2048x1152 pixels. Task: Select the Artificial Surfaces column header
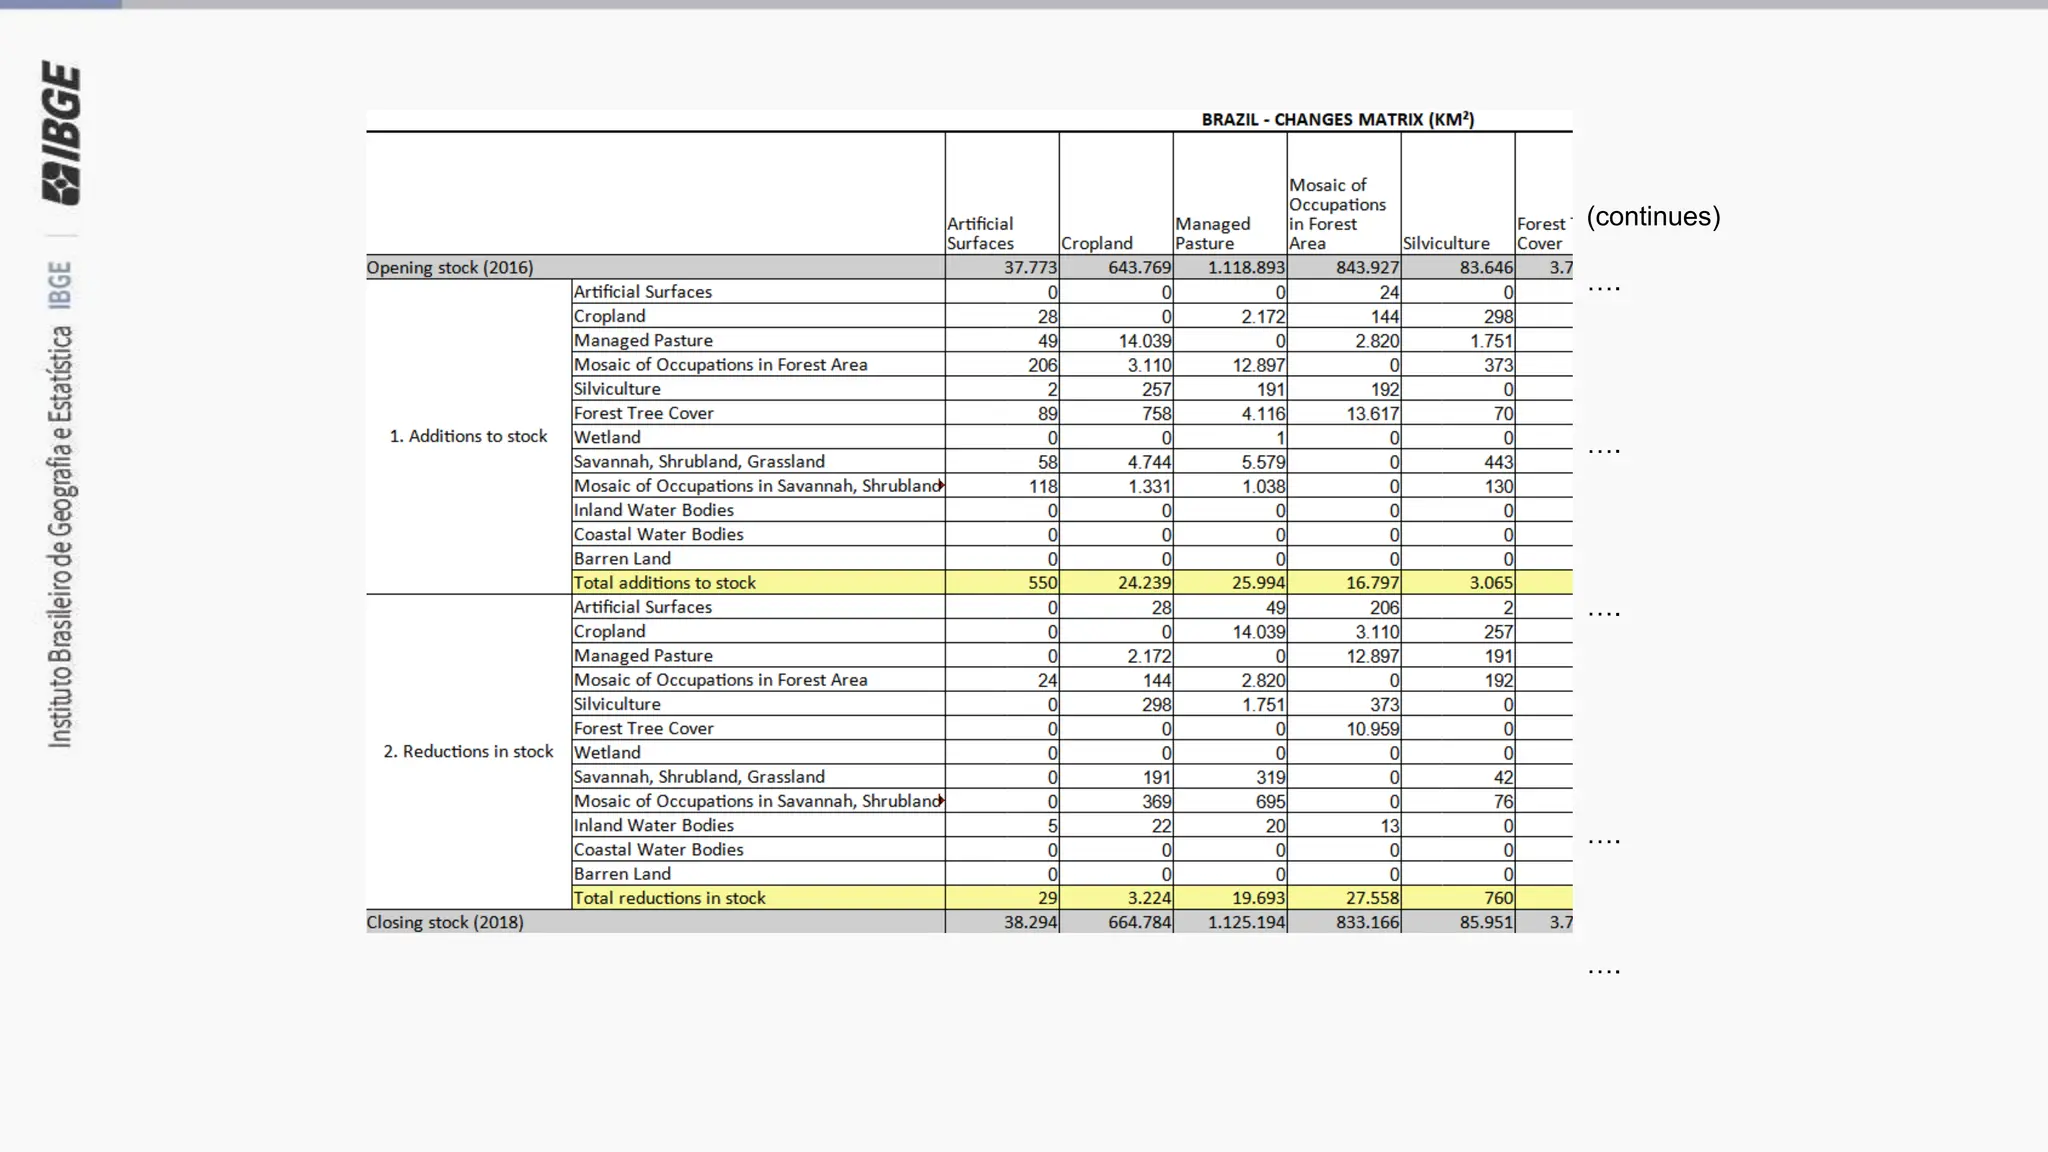pyautogui.click(x=980, y=233)
